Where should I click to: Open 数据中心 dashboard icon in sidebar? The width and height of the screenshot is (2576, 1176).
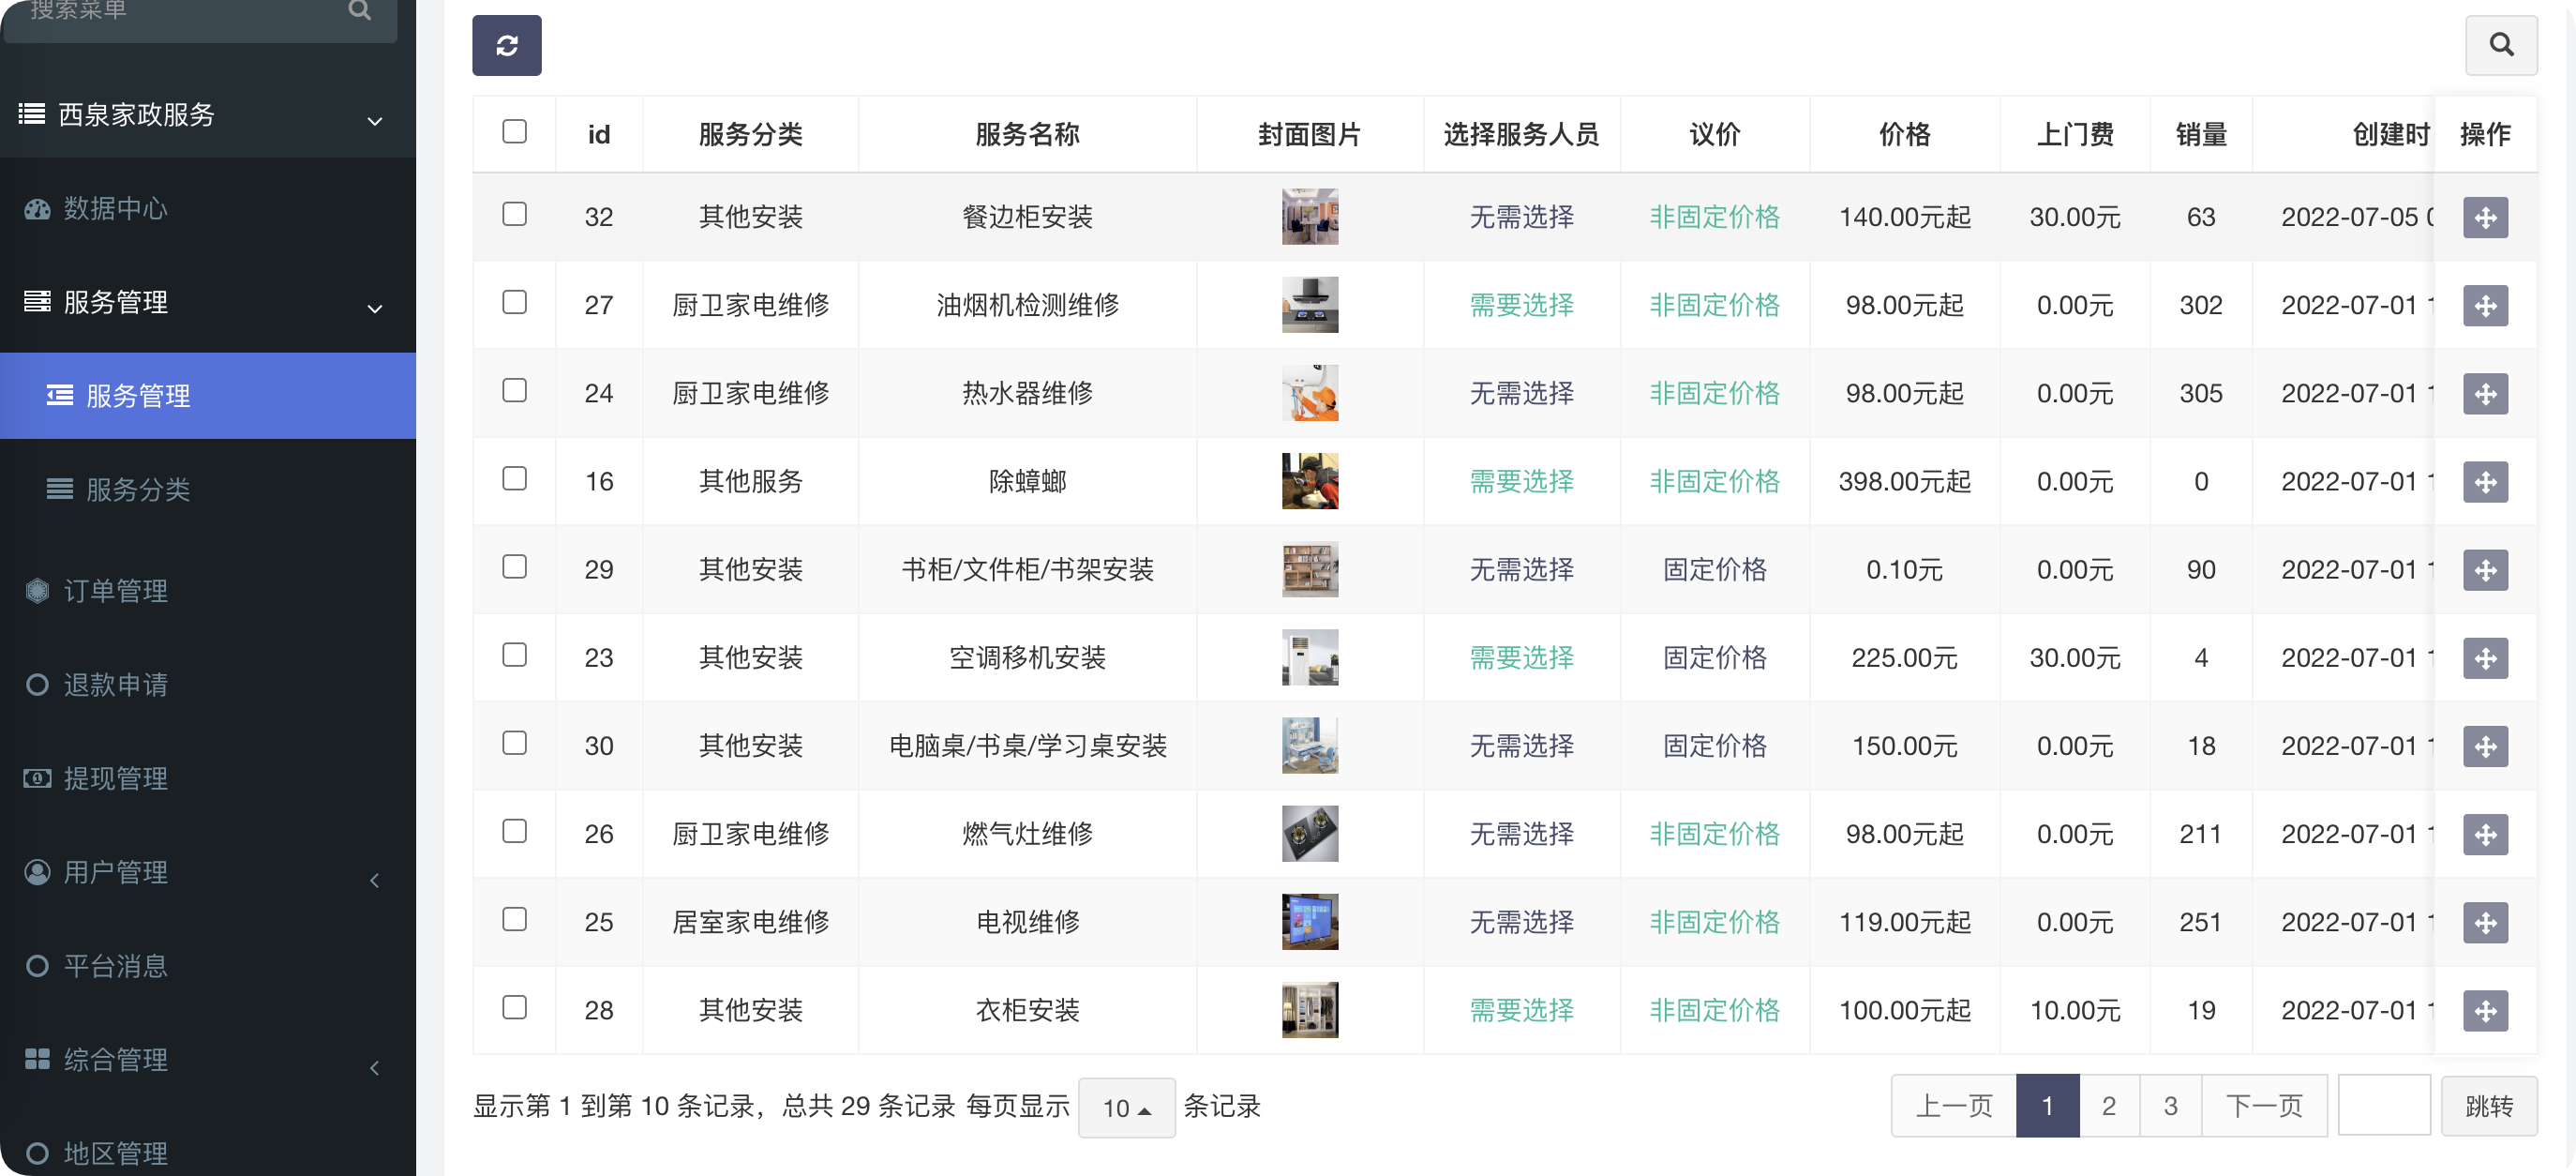point(37,209)
